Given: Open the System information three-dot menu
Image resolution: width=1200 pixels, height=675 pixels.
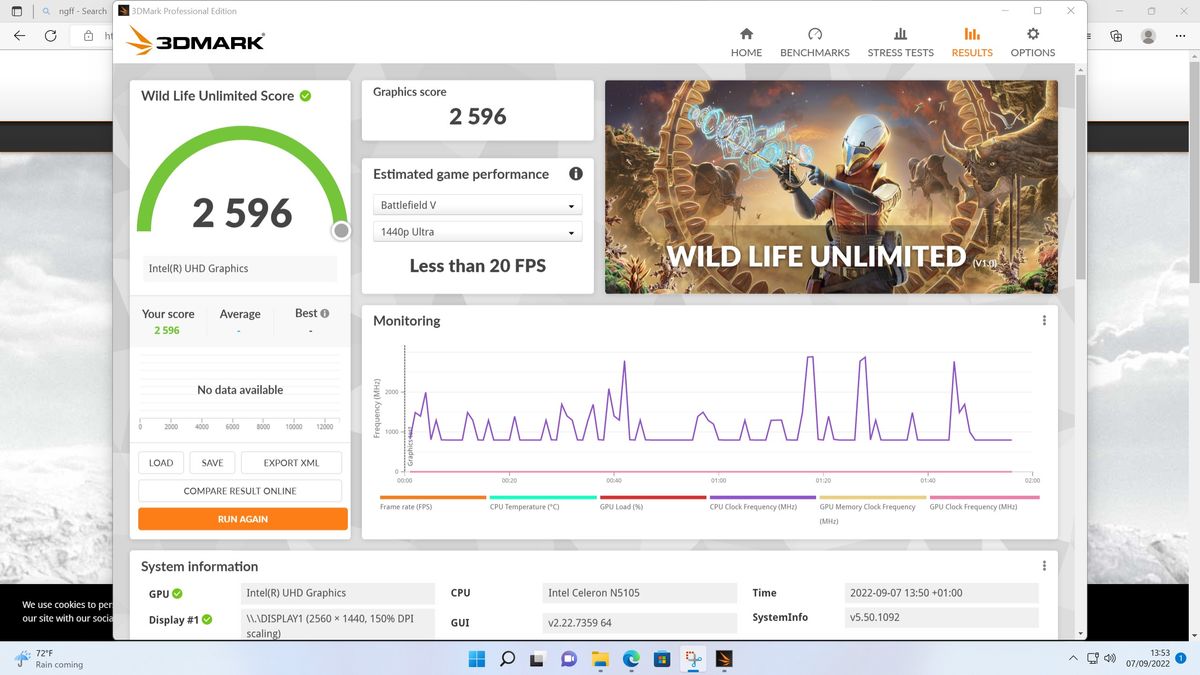Looking at the screenshot, I should pyautogui.click(x=1044, y=566).
